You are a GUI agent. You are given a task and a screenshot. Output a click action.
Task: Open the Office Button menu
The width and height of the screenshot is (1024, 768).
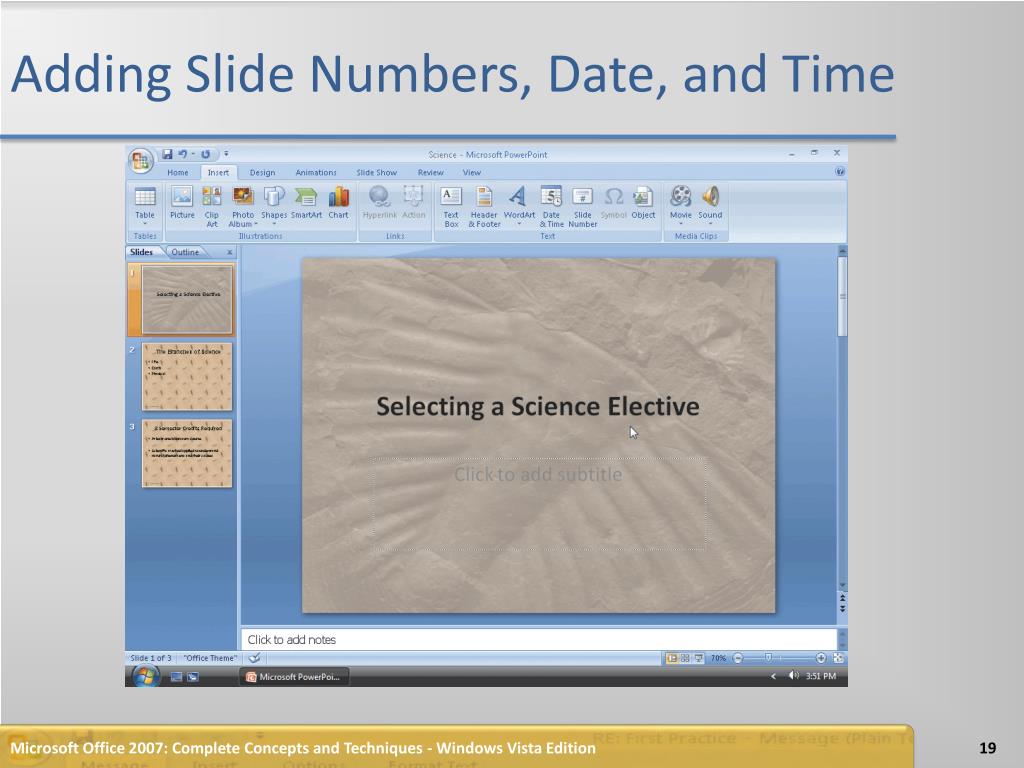pyautogui.click(x=140, y=160)
